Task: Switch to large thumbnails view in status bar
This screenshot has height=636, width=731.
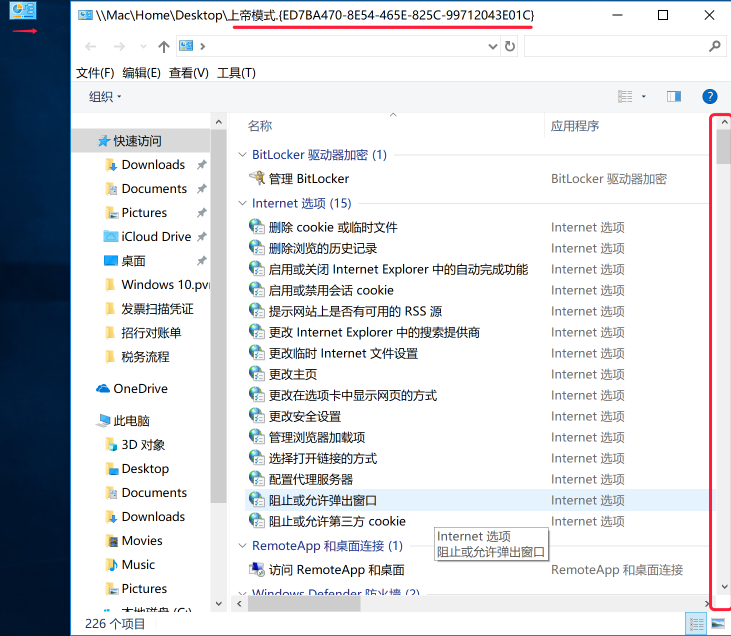Action: (718, 623)
